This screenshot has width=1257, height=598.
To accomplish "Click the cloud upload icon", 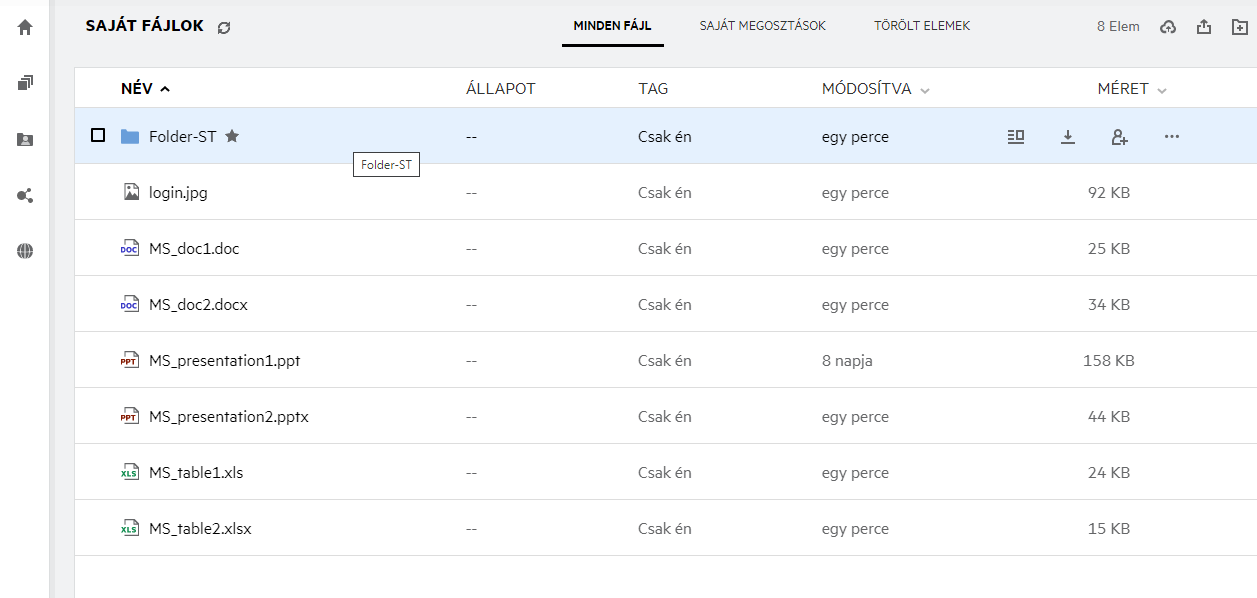I will pos(1168,27).
